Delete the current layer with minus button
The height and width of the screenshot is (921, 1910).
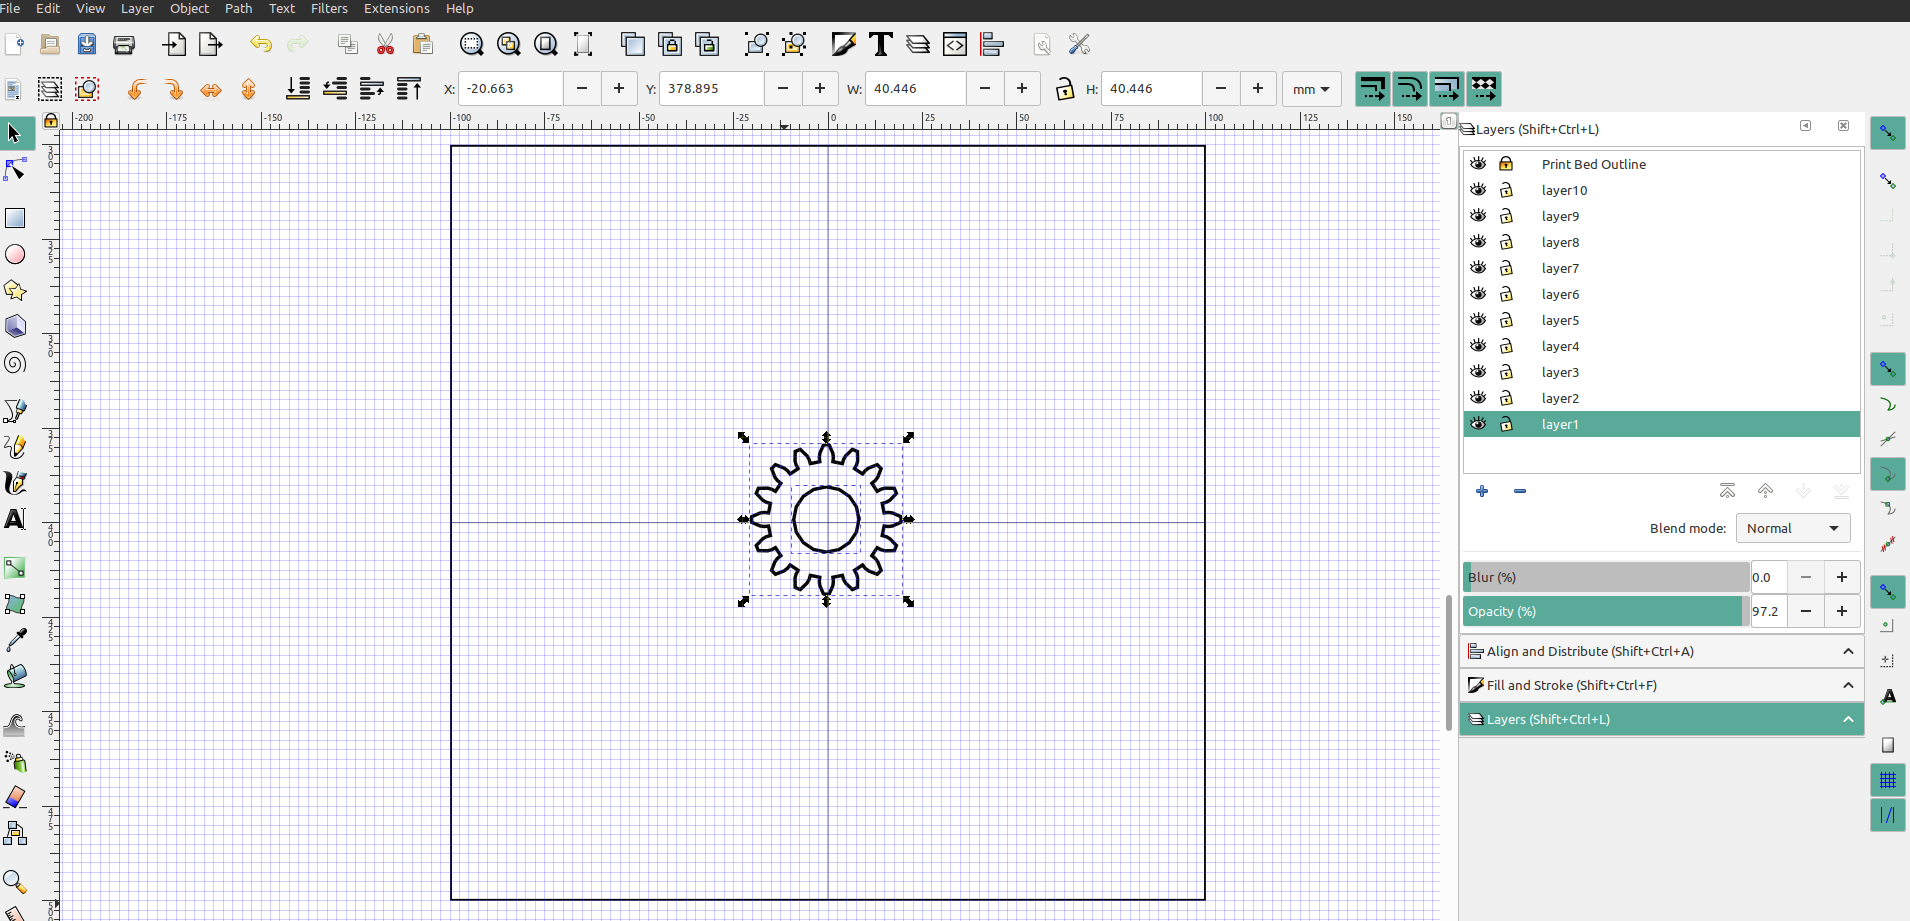tap(1520, 491)
